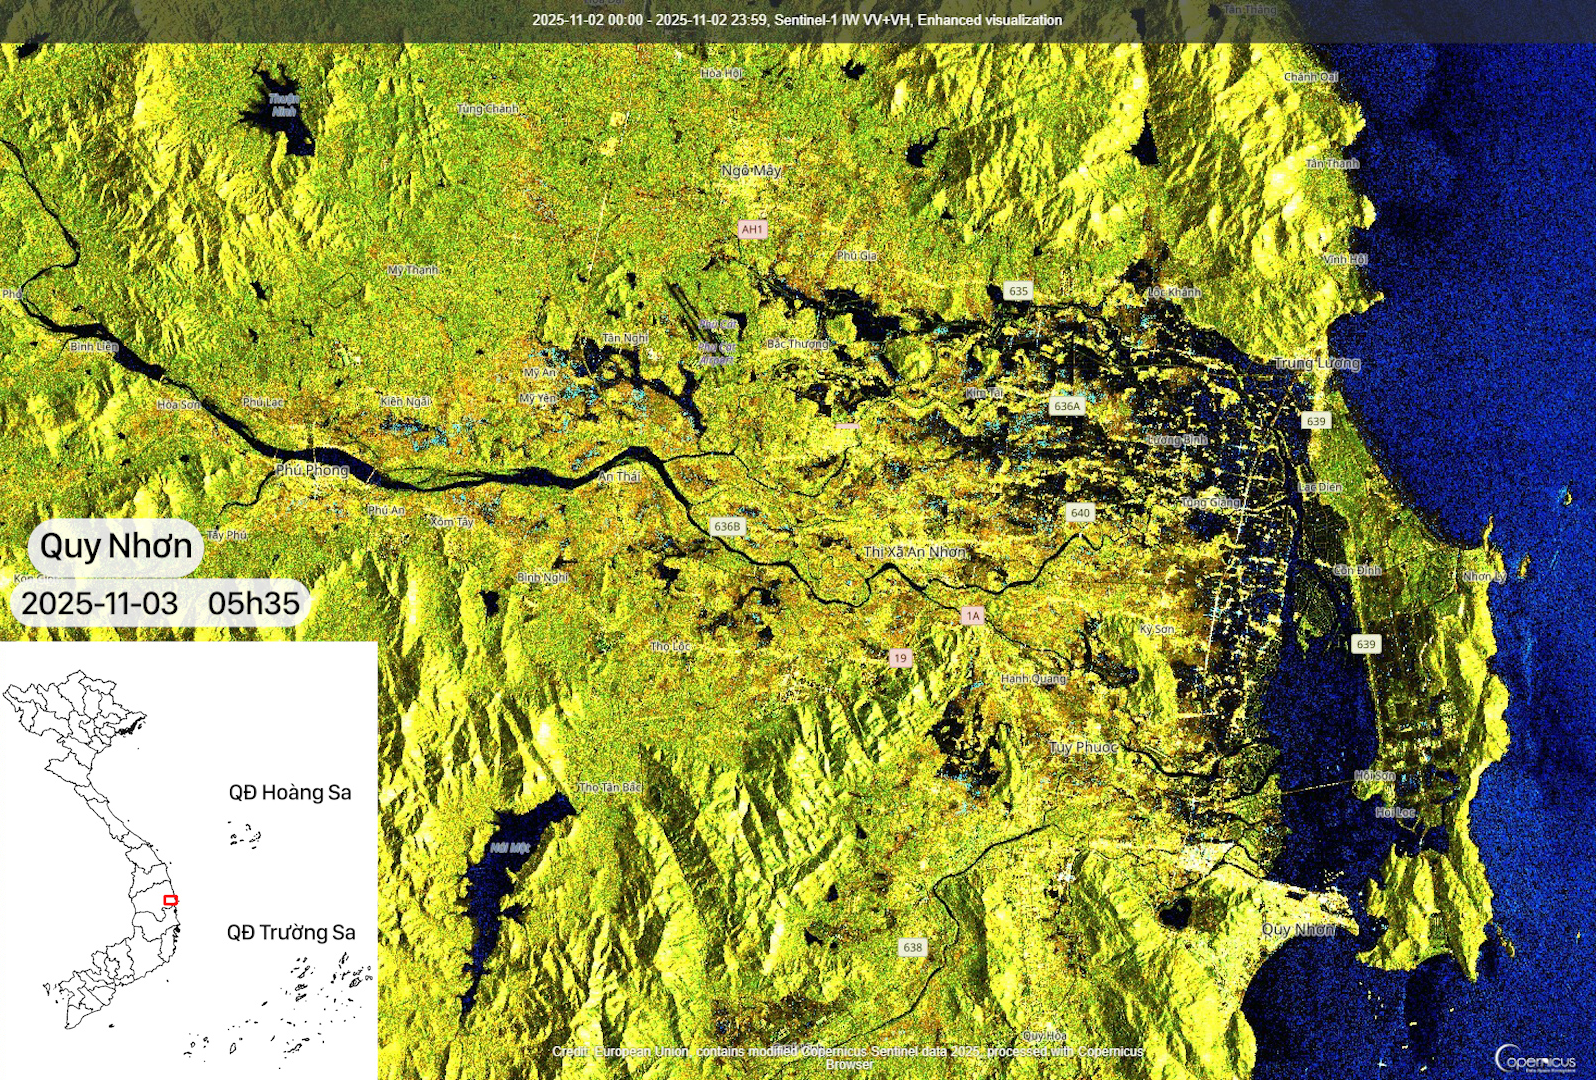Viewport: 1596px width, 1080px height.
Task: Click the Ngô Mây place label
Action: (751, 171)
